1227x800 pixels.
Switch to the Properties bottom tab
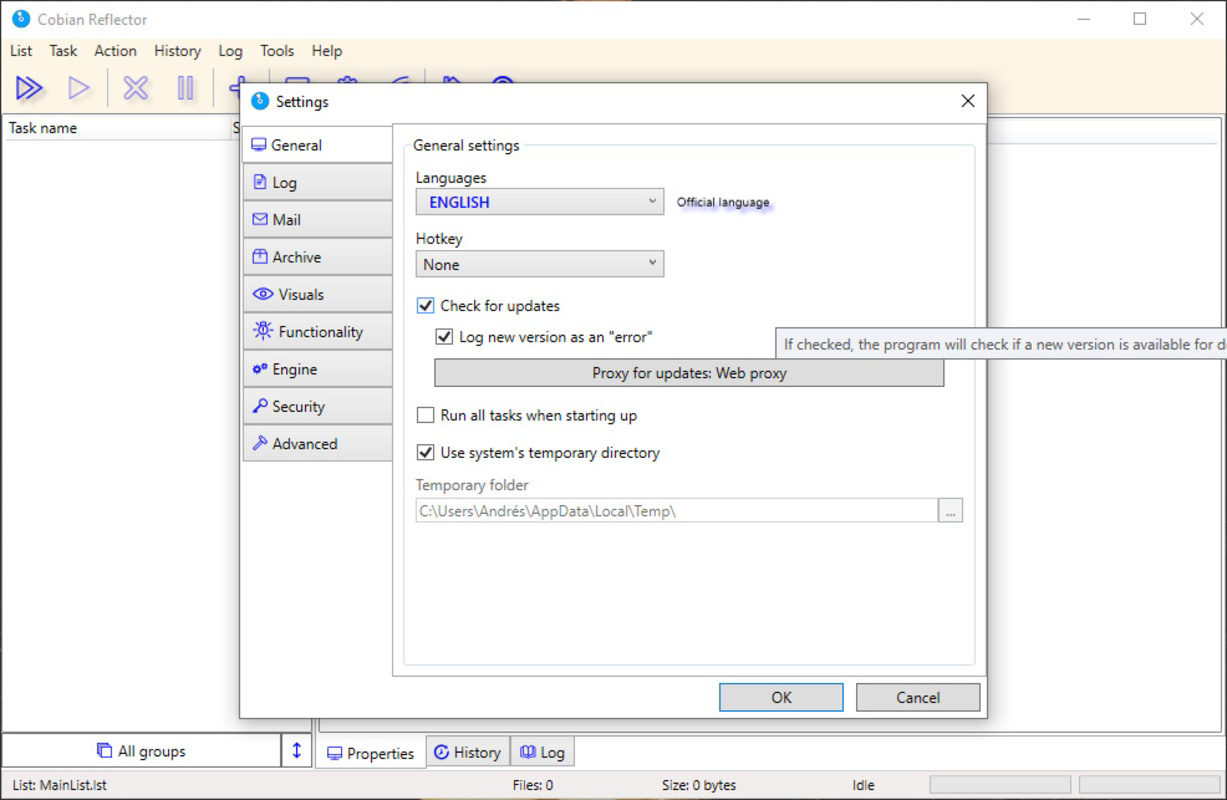(370, 753)
